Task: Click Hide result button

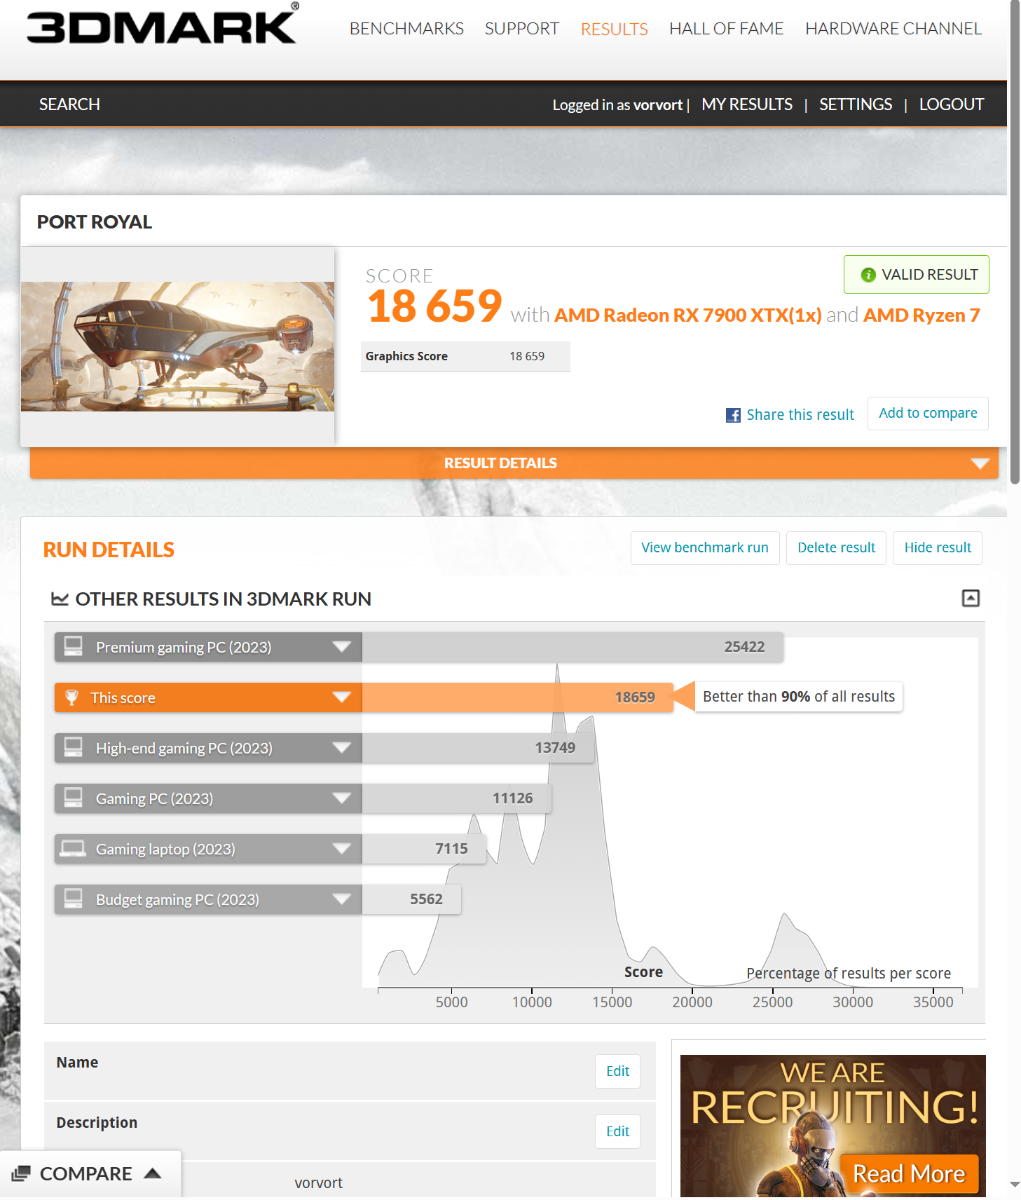Action: click(938, 547)
